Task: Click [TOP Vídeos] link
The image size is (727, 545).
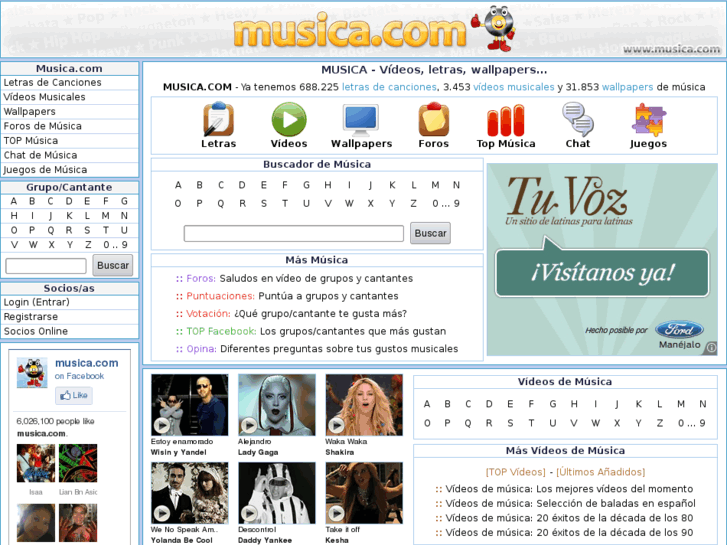Action: (x=516, y=472)
